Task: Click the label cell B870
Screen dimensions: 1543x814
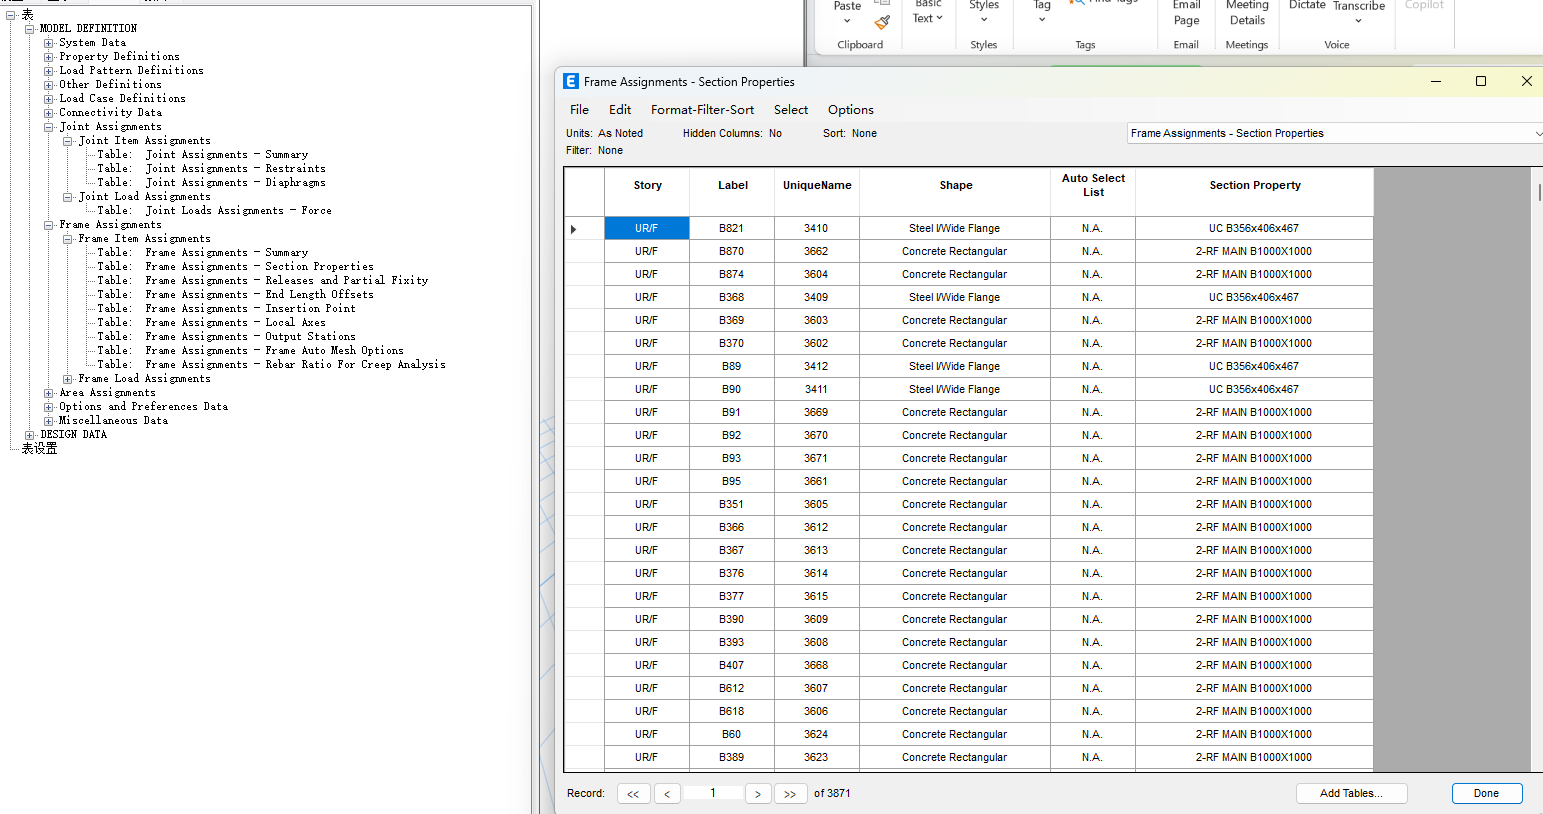Action: click(x=732, y=252)
